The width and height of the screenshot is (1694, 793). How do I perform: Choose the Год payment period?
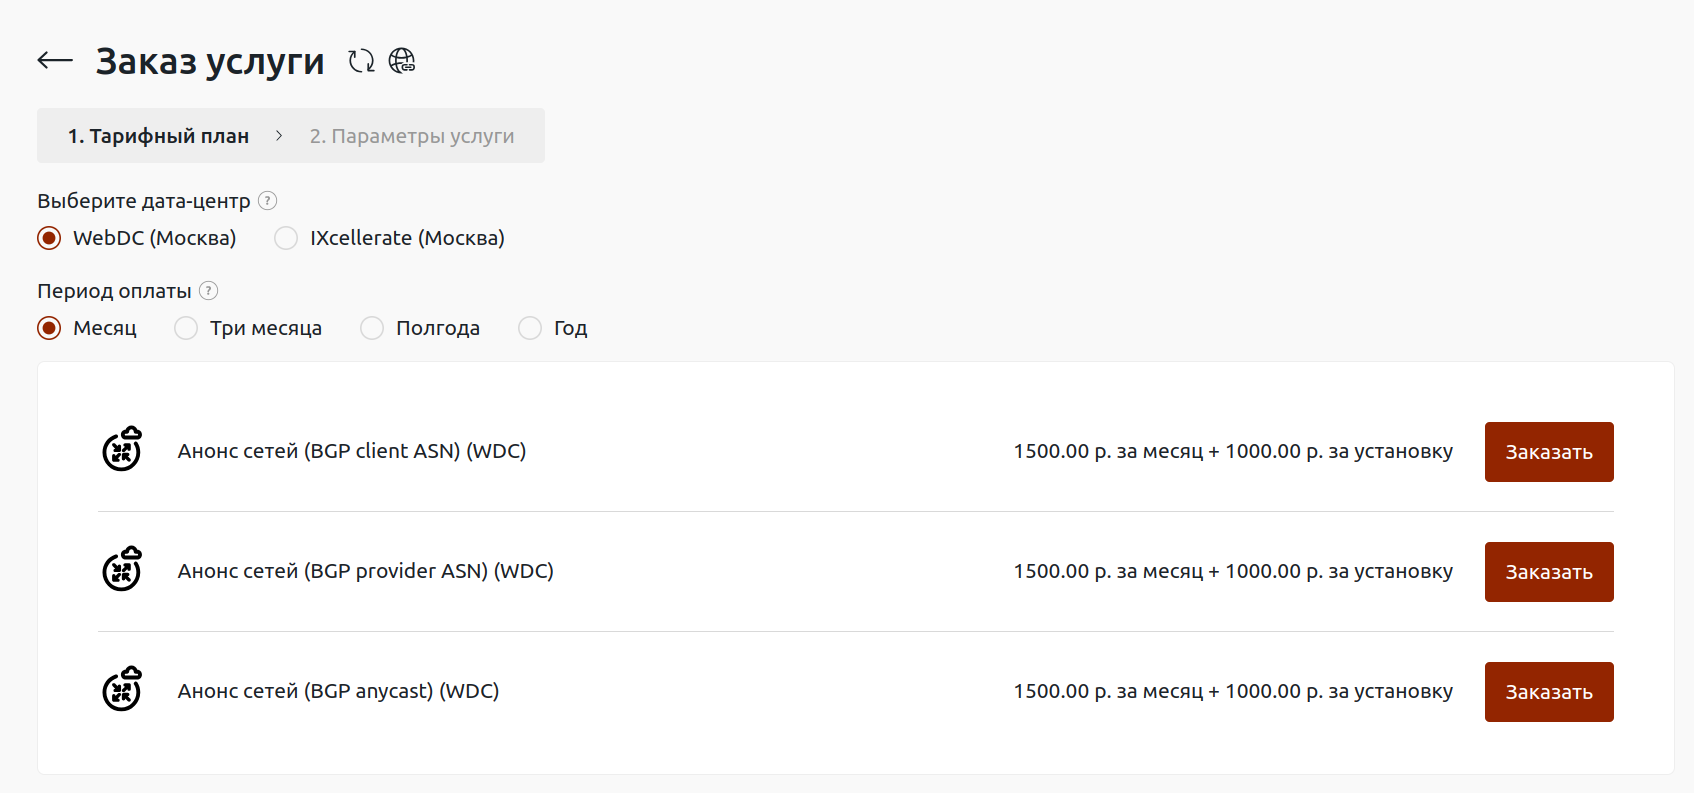click(x=530, y=328)
